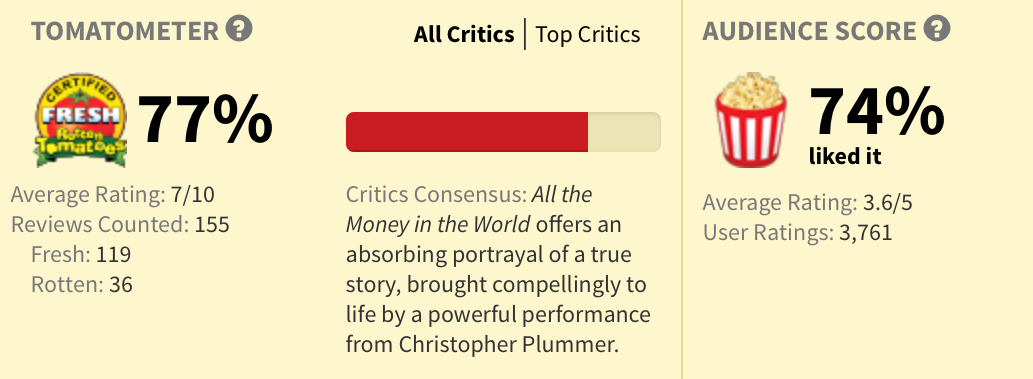Click the 74% audience score number

click(877, 112)
